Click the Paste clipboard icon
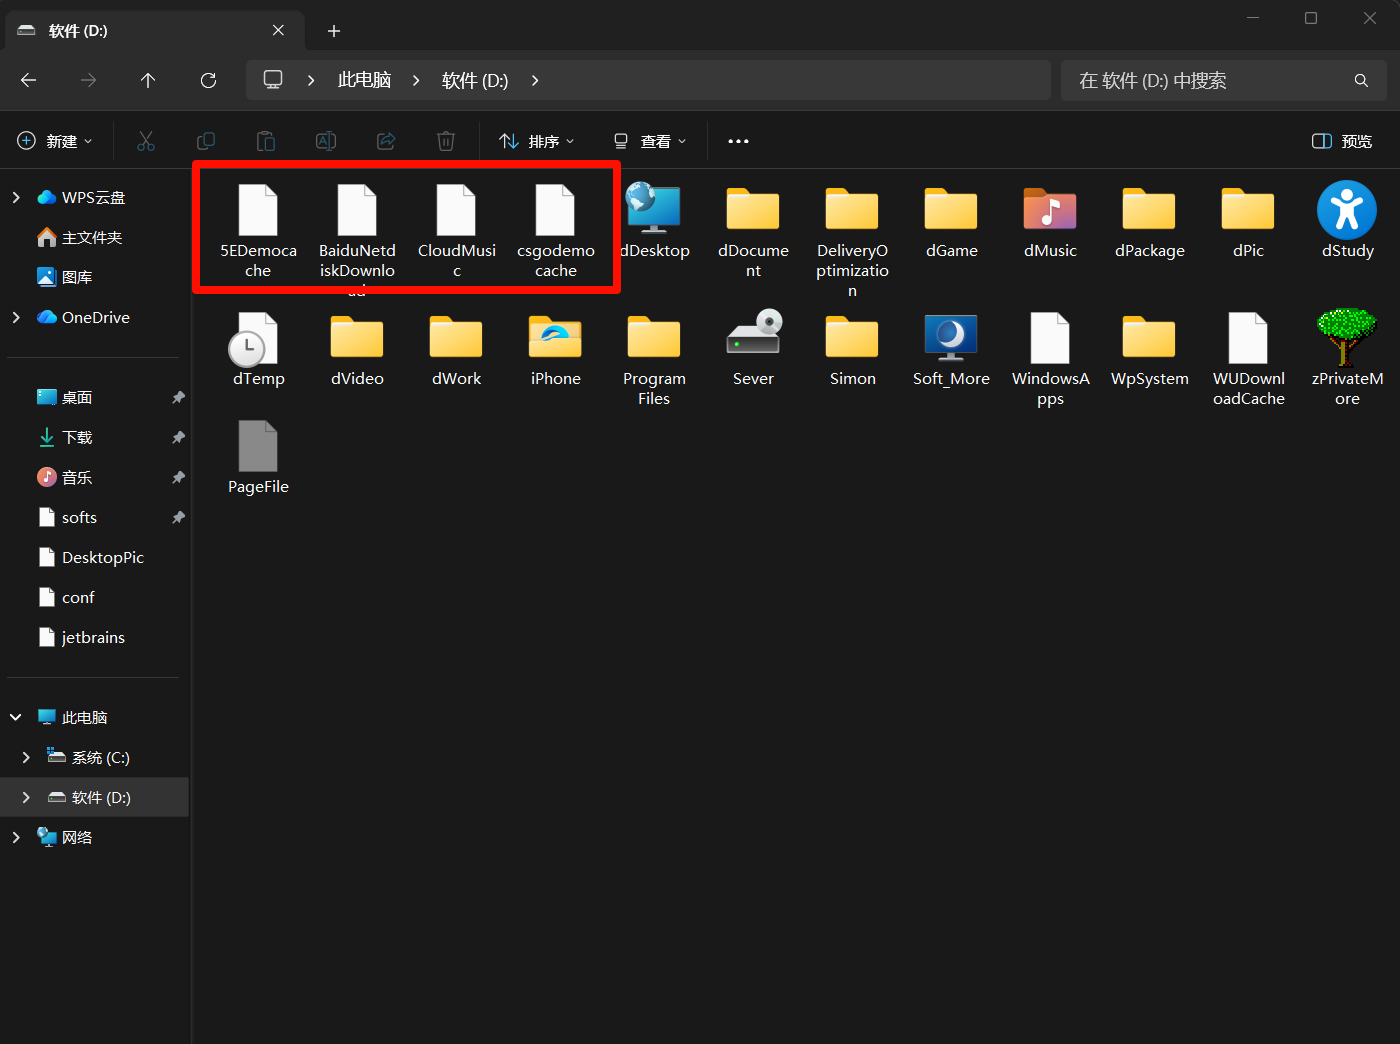 (x=266, y=141)
